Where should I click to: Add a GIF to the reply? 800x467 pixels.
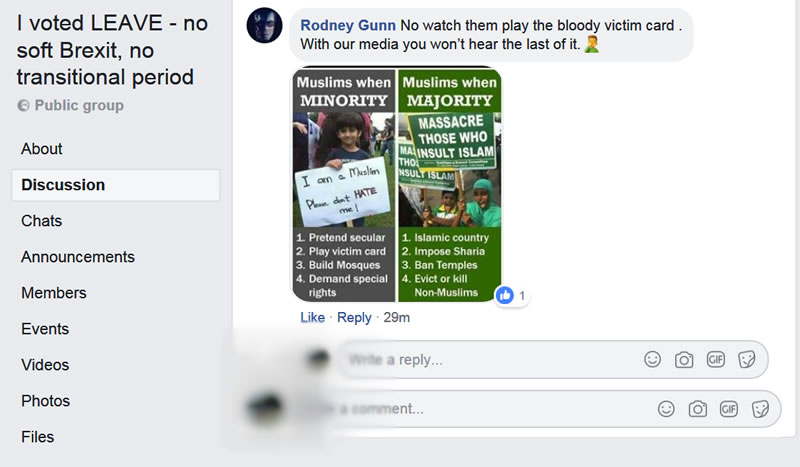pos(715,360)
